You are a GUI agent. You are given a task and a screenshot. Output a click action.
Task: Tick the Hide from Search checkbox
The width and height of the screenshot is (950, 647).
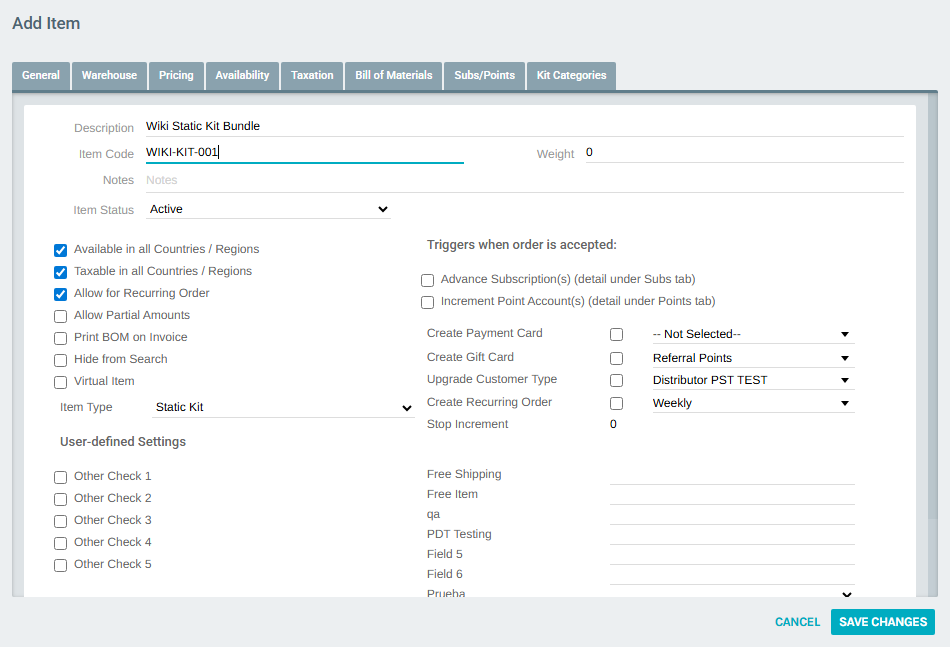[61, 360]
